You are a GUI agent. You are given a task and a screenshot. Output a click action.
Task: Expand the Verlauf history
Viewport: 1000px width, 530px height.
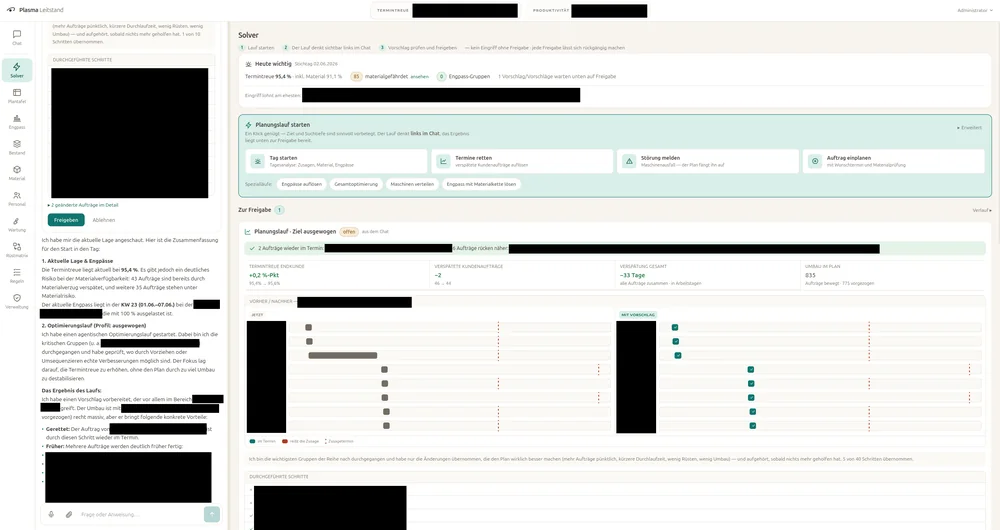tap(982, 210)
